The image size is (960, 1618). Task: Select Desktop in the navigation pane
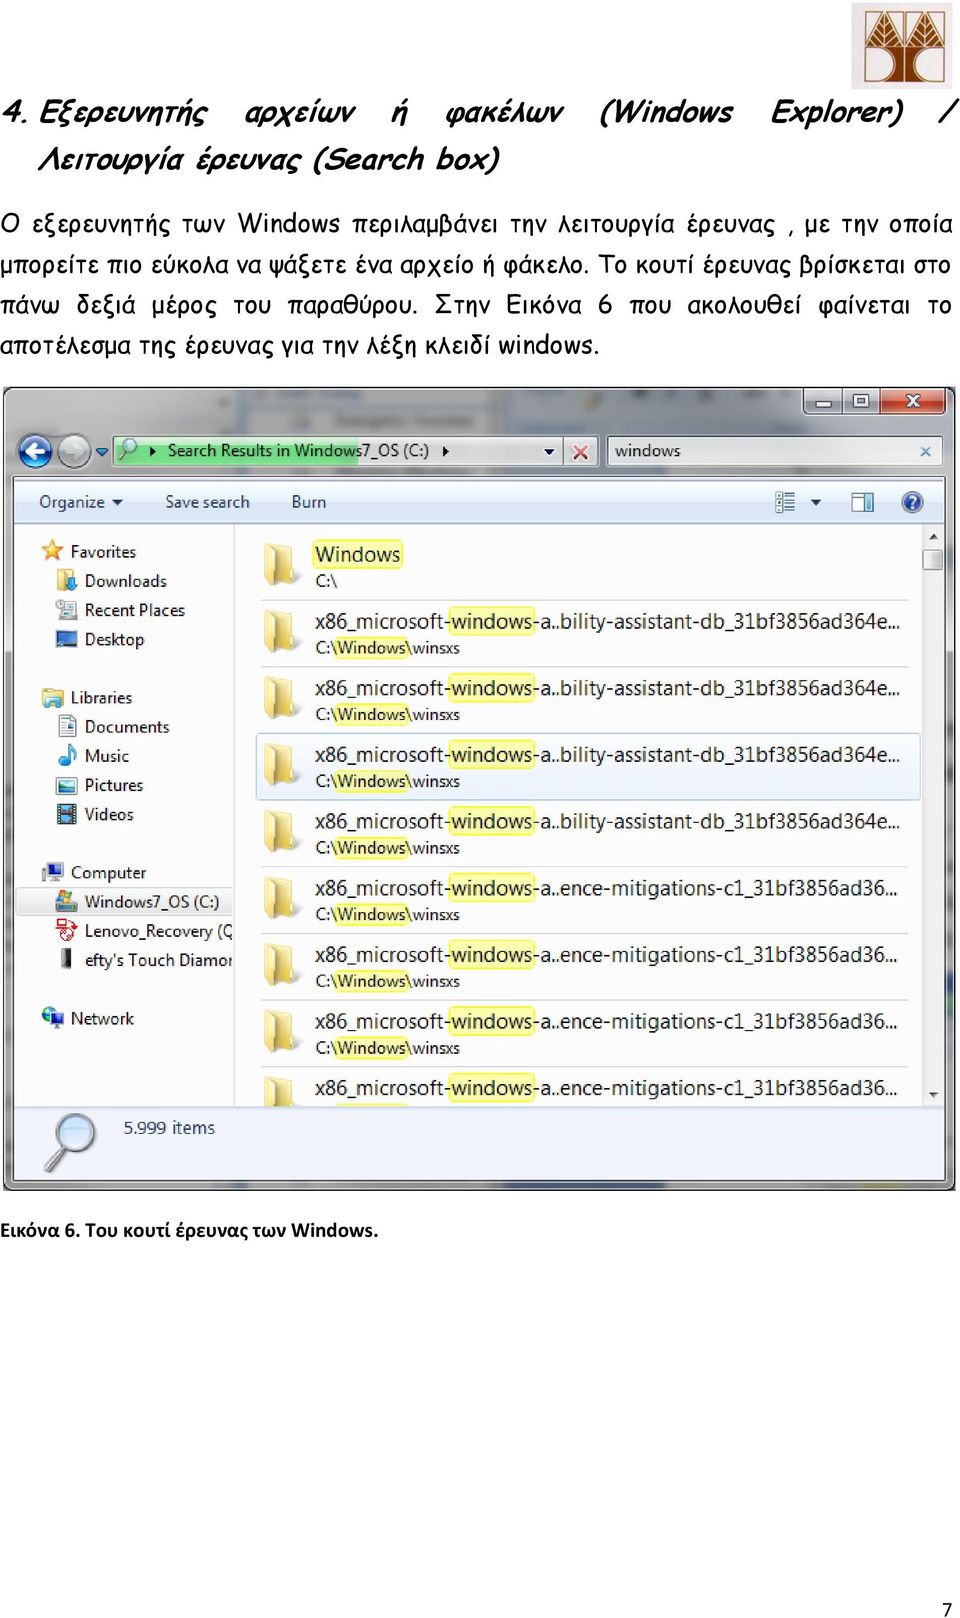[114, 639]
